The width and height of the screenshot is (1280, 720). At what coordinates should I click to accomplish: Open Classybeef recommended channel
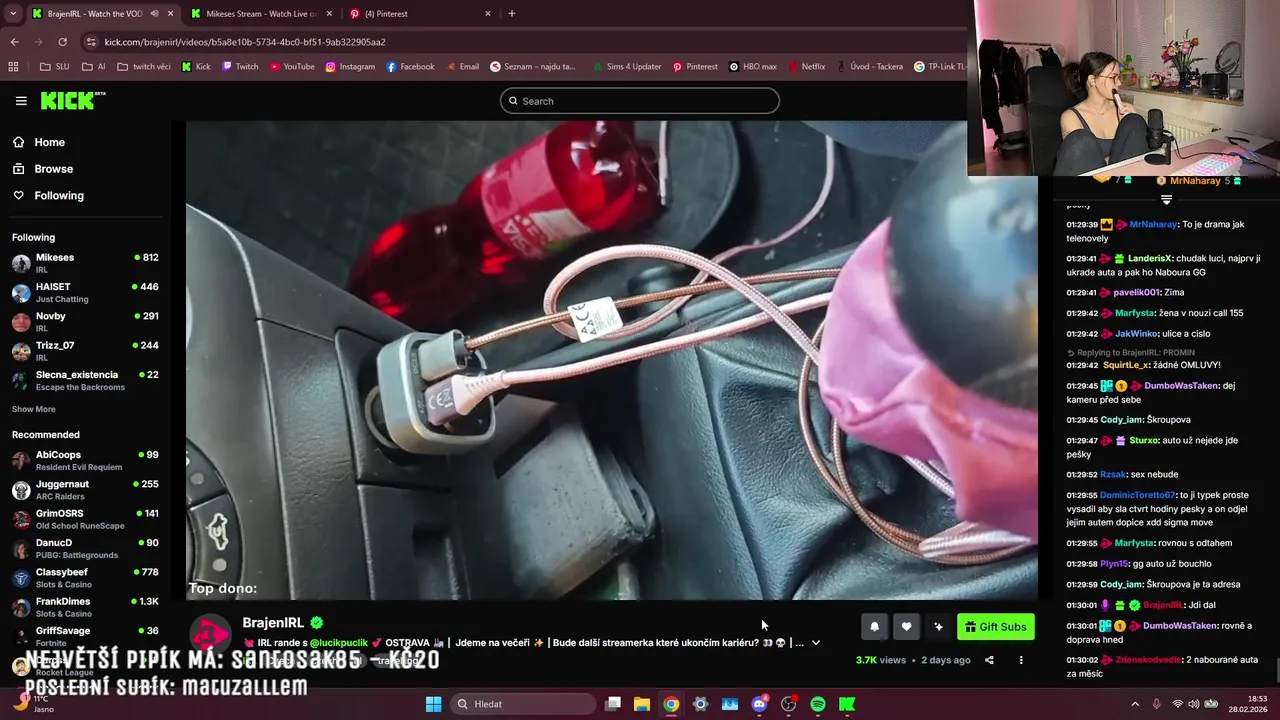85,578
